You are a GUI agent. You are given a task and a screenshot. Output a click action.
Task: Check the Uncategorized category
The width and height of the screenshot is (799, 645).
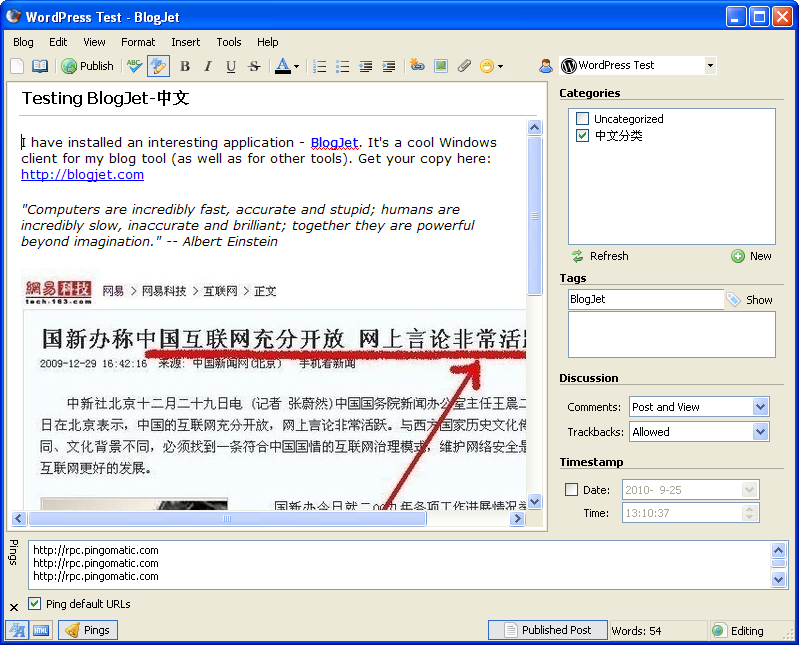tap(583, 119)
